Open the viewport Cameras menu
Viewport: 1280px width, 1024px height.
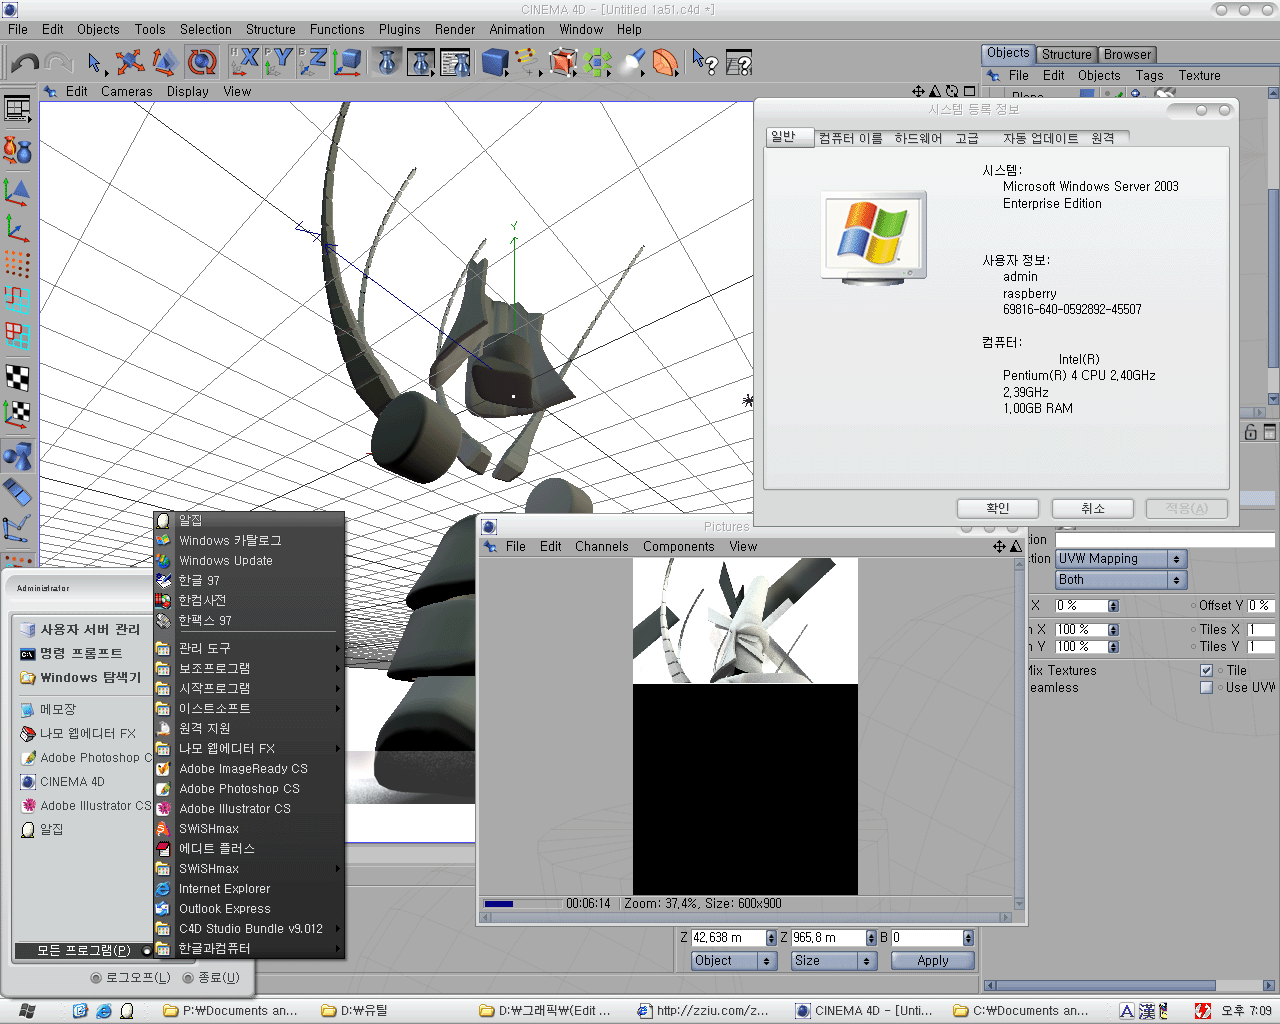127,91
